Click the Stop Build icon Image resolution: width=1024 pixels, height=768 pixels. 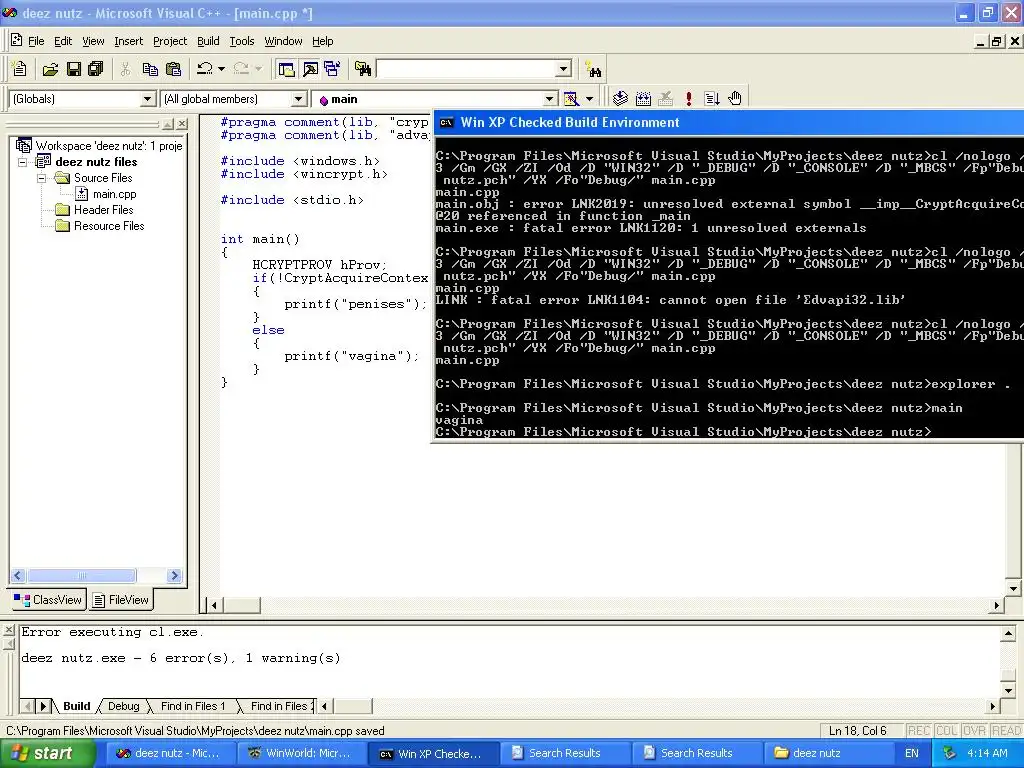pos(665,99)
